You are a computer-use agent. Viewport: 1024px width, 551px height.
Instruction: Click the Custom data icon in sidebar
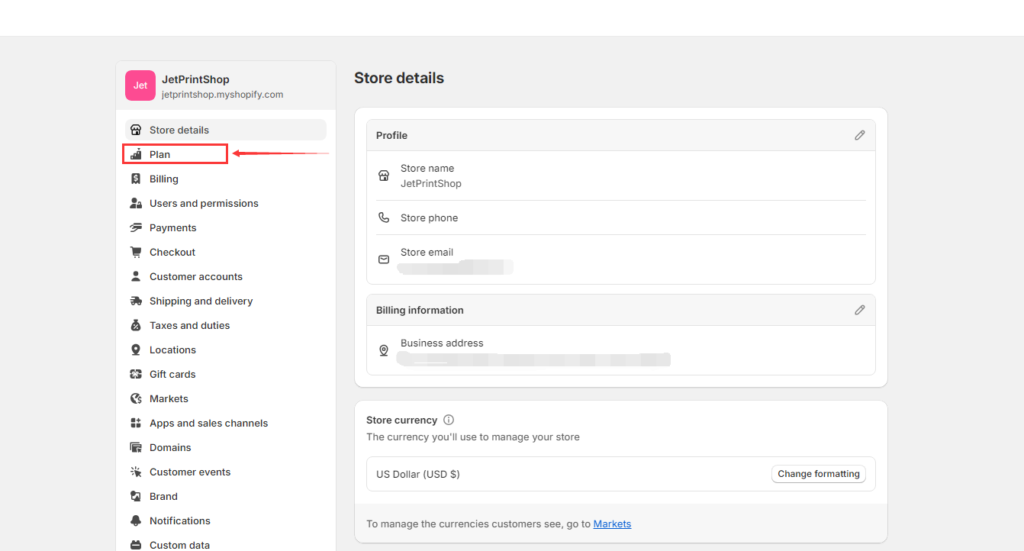pyautogui.click(x=136, y=545)
